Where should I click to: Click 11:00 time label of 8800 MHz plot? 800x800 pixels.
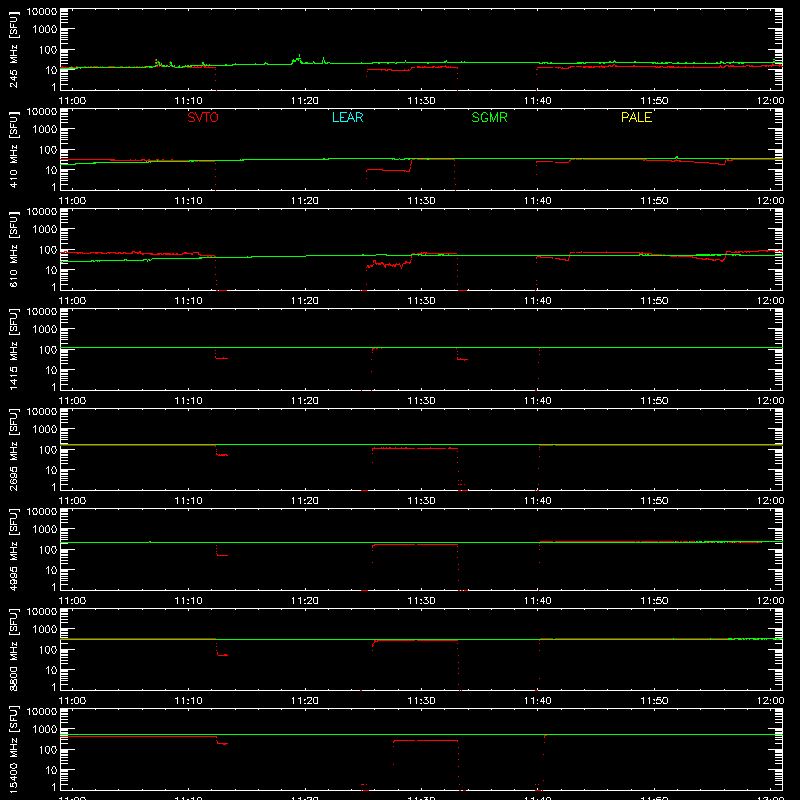click(x=72, y=701)
